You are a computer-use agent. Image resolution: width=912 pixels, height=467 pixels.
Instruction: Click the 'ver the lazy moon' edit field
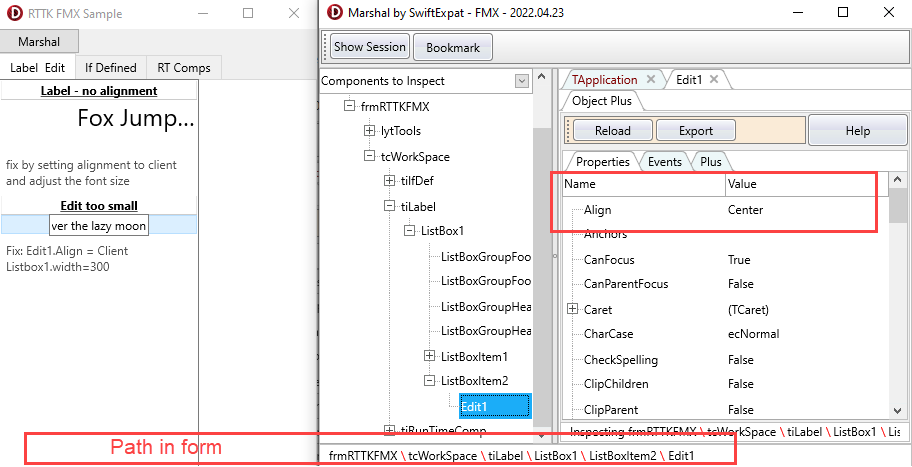click(x=99, y=226)
